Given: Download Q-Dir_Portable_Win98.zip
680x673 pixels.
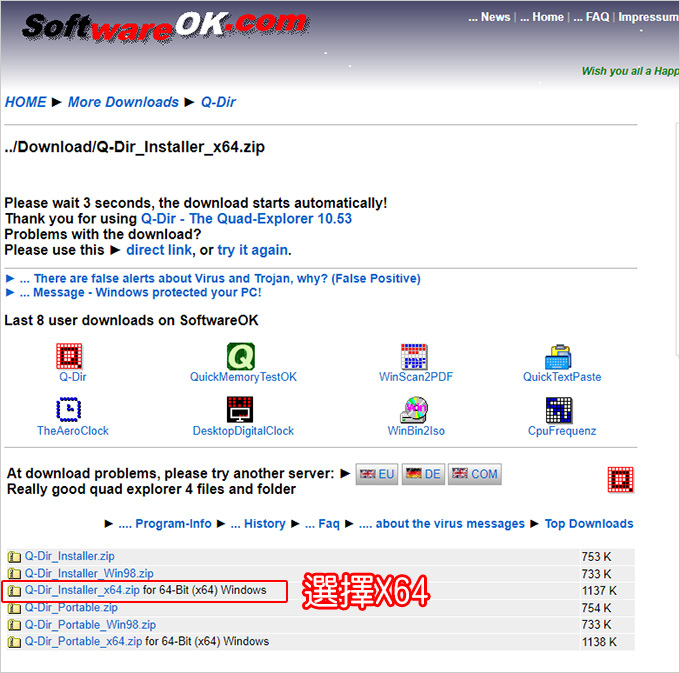Looking at the screenshot, I should coord(91,625).
